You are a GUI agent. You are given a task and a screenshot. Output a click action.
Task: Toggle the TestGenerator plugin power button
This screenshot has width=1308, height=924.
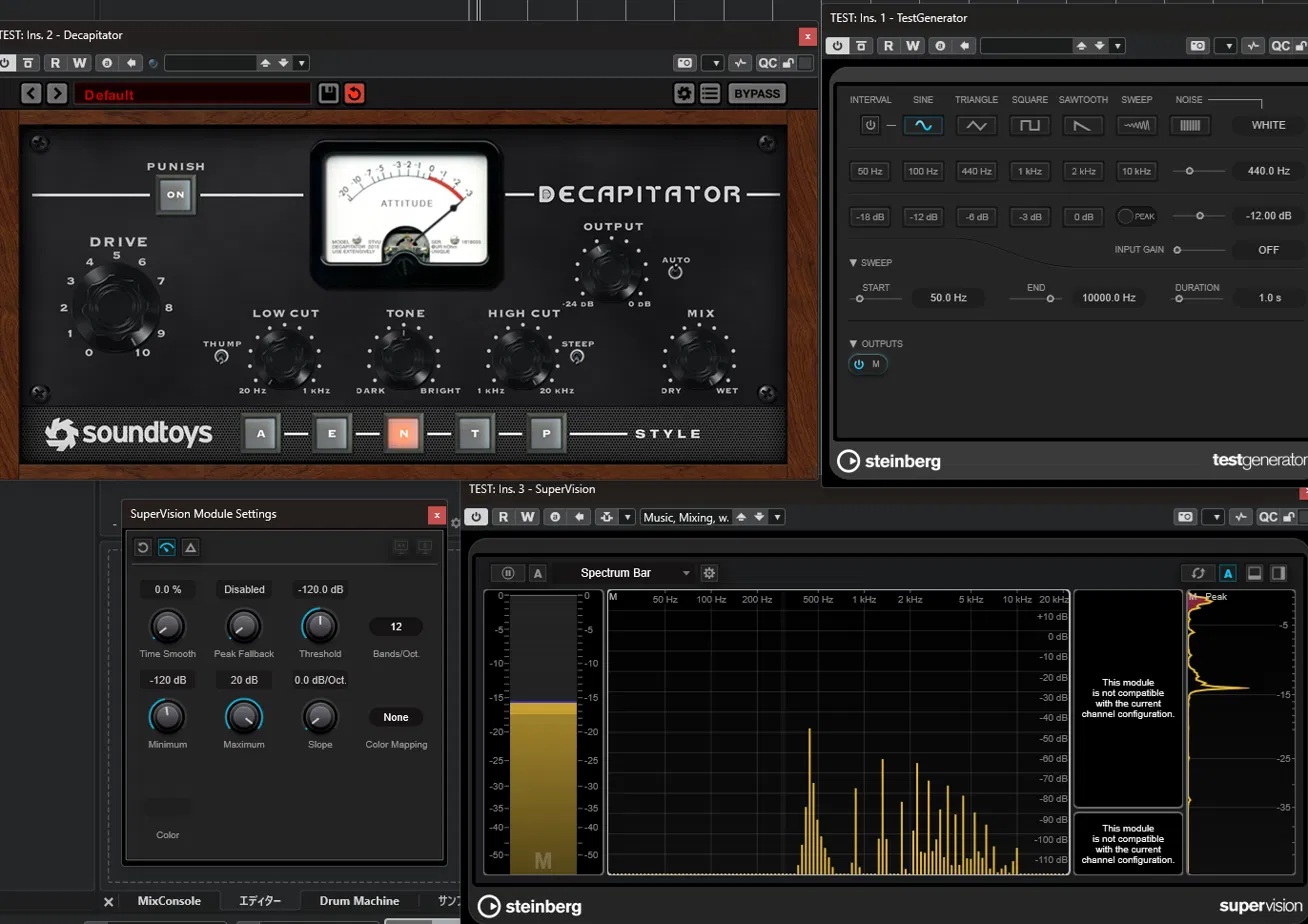[x=838, y=46]
